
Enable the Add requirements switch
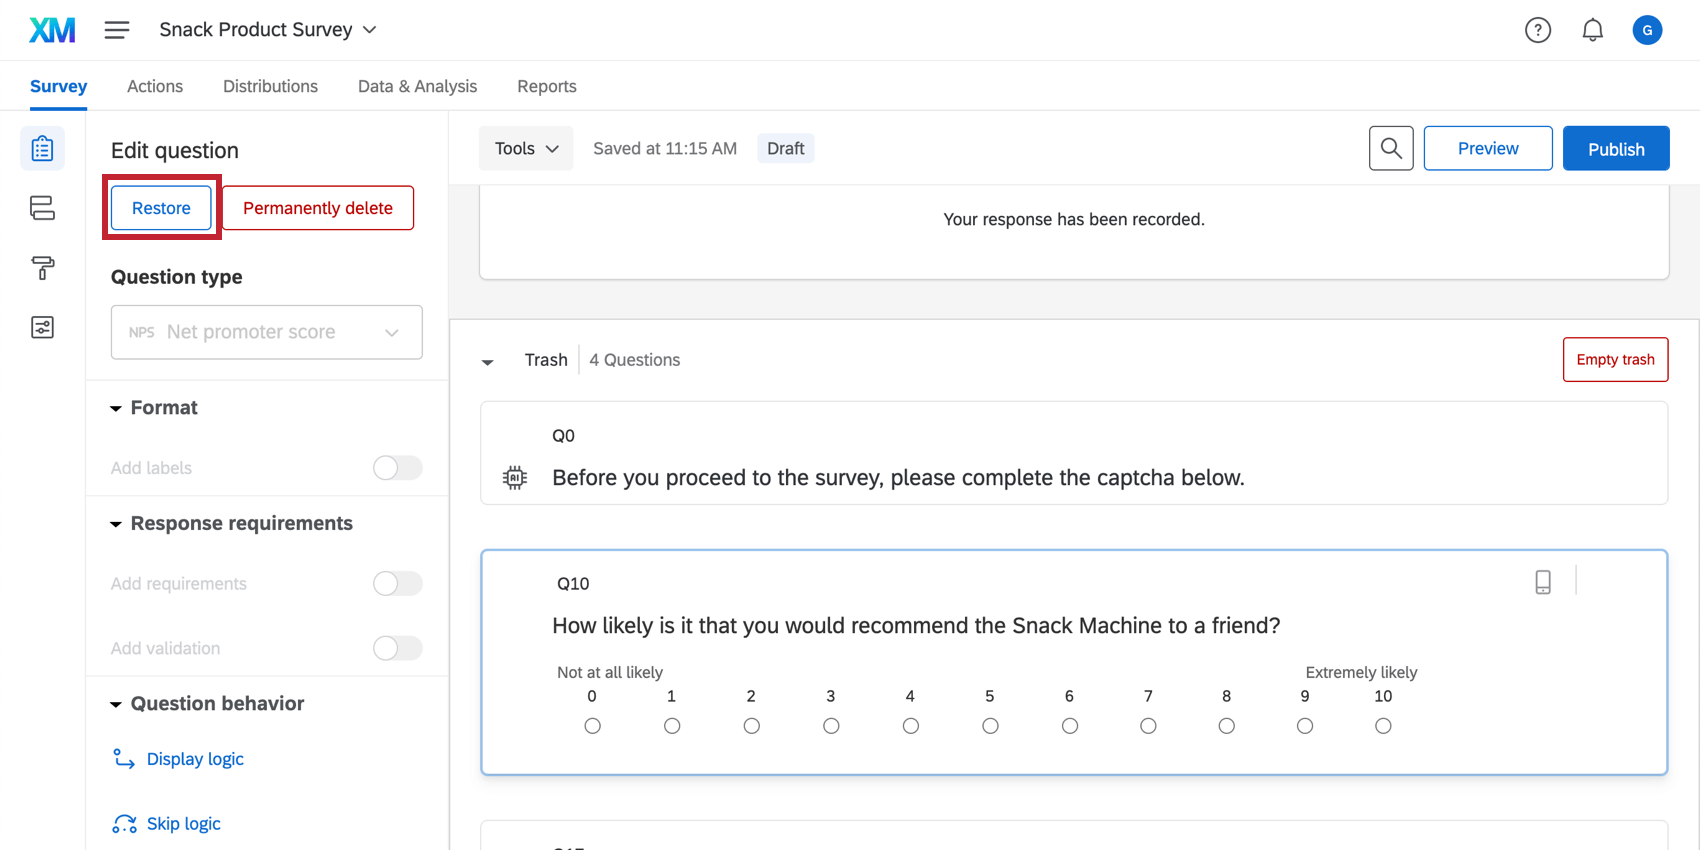click(x=397, y=584)
